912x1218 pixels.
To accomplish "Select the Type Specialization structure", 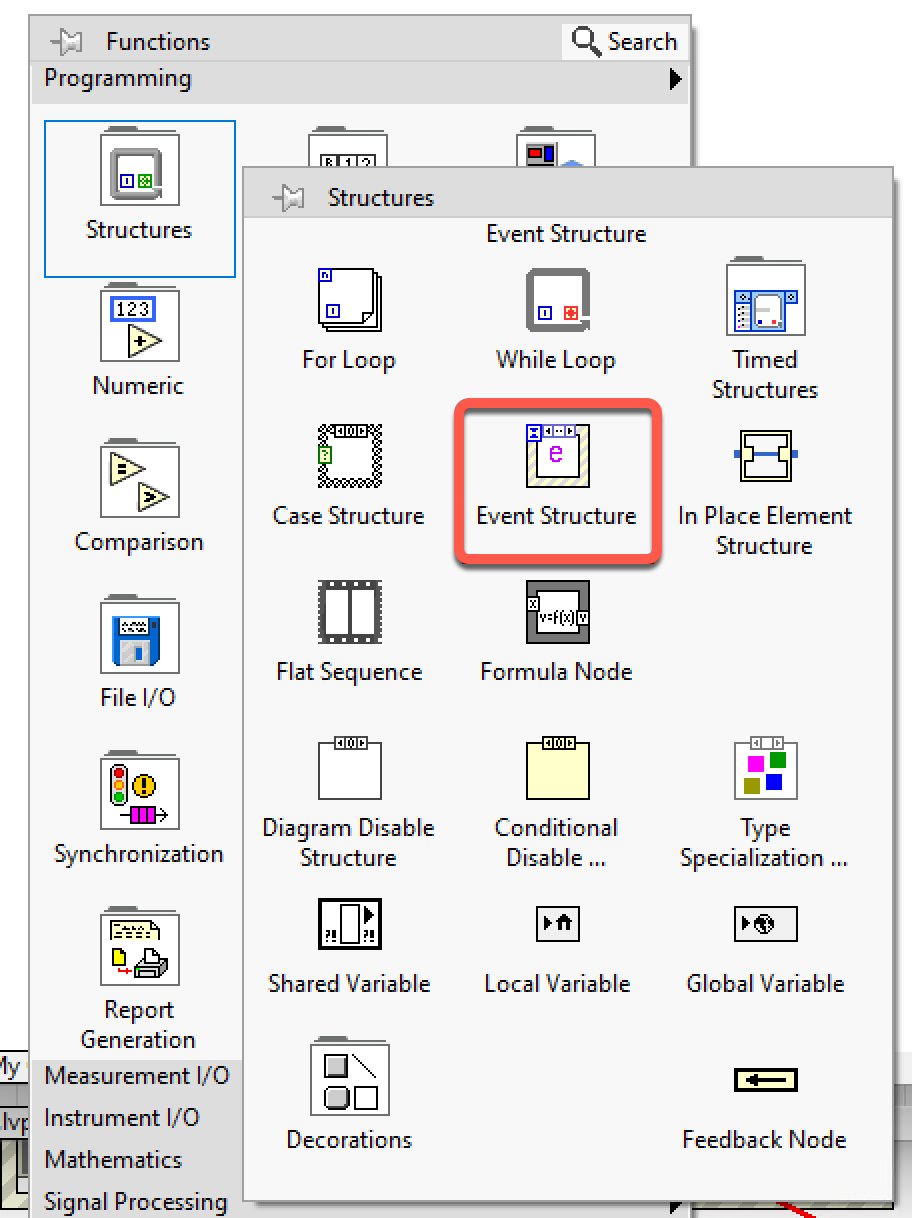I will tap(764, 767).
